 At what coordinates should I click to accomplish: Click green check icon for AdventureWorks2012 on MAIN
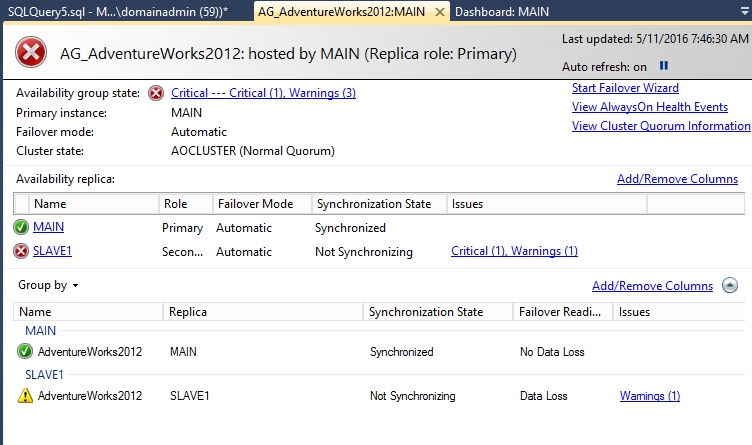click(25, 351)
